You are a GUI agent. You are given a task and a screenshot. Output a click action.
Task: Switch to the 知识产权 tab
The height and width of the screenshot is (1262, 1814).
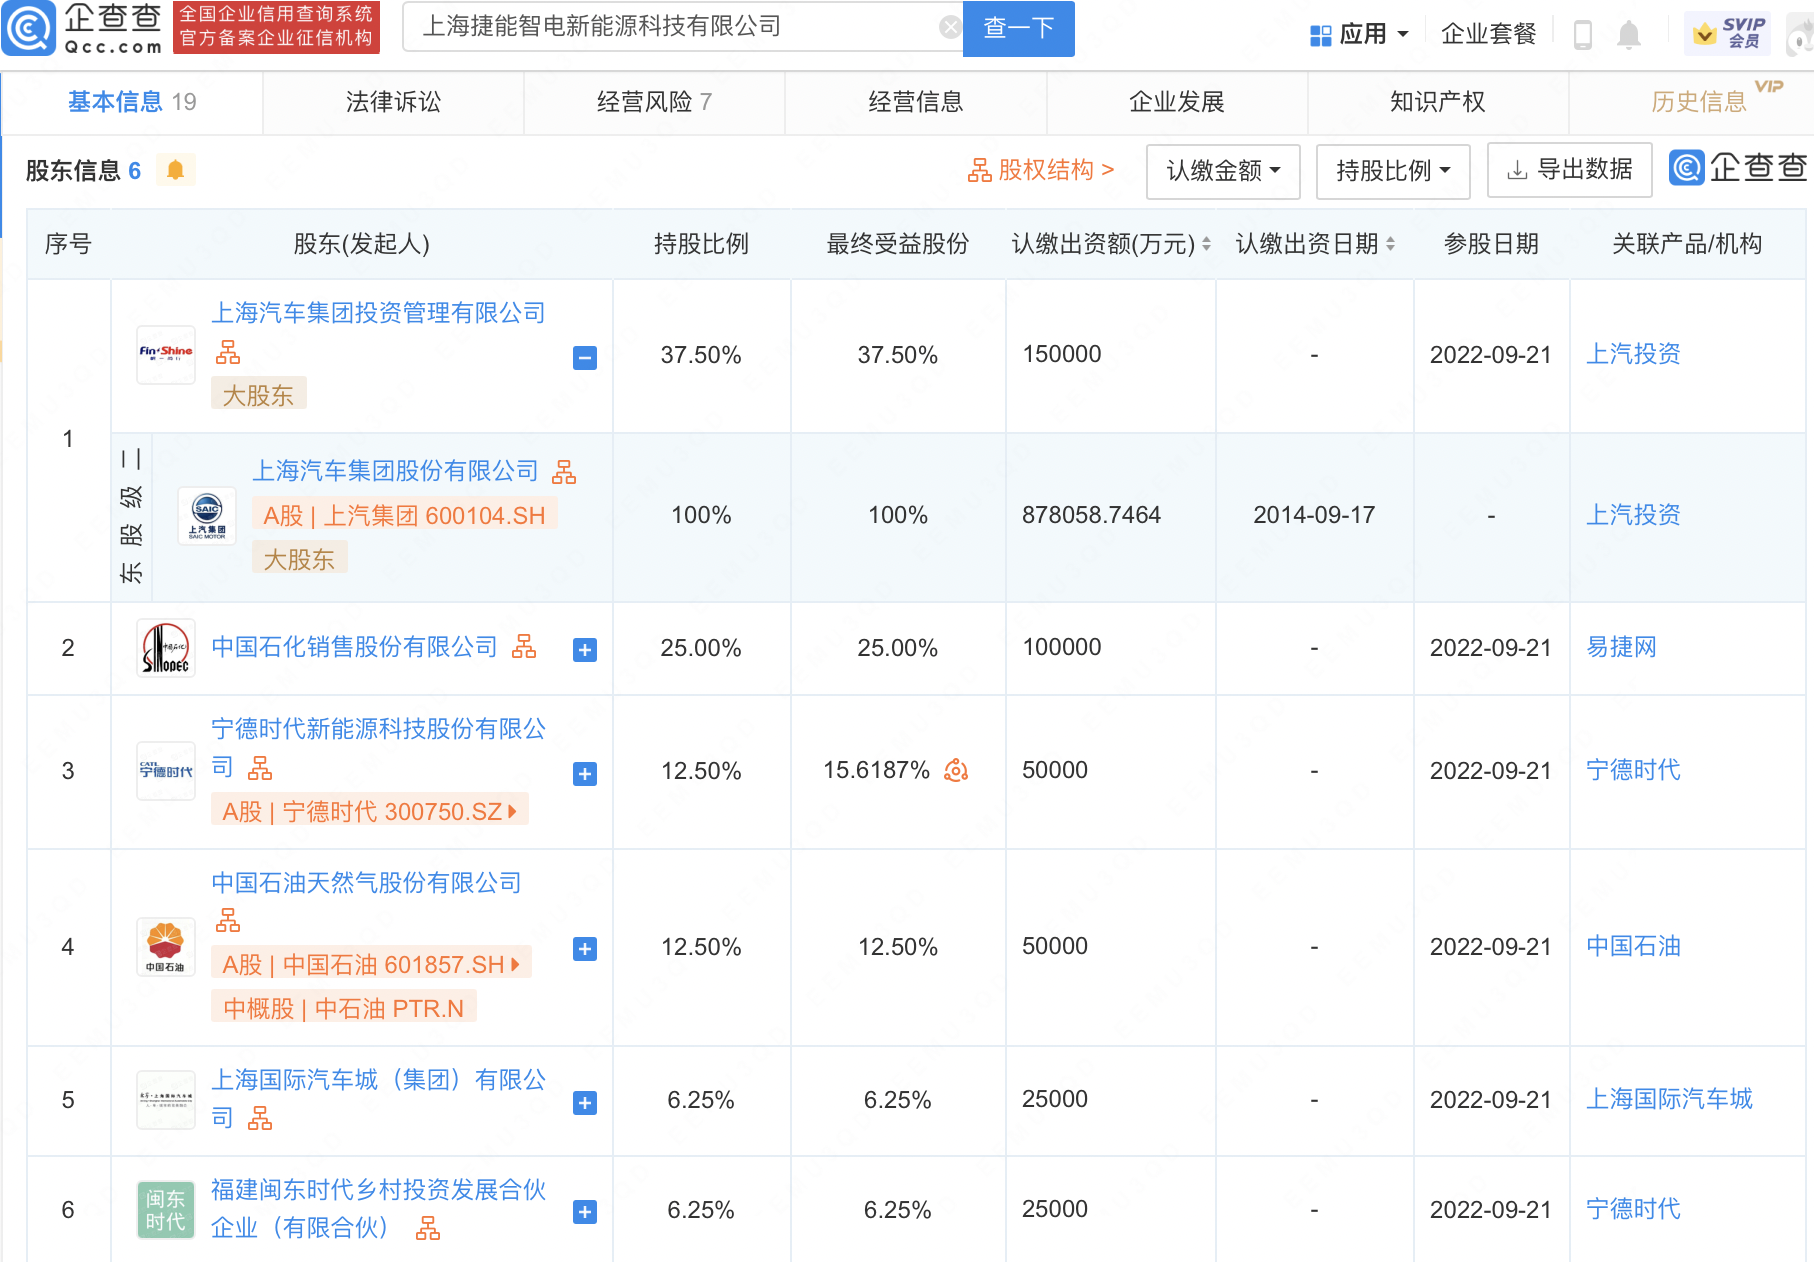1437,102
